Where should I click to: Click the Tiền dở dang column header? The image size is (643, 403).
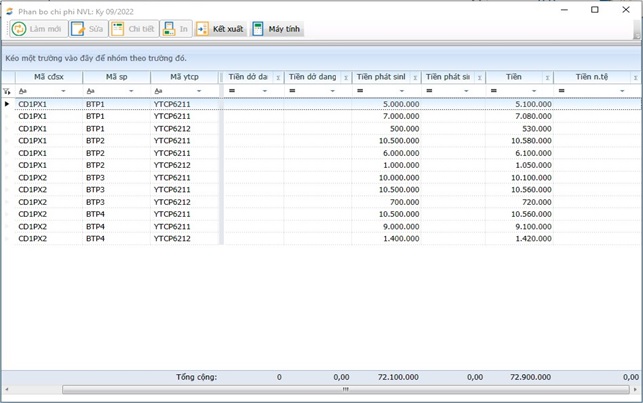click(312, 77)
